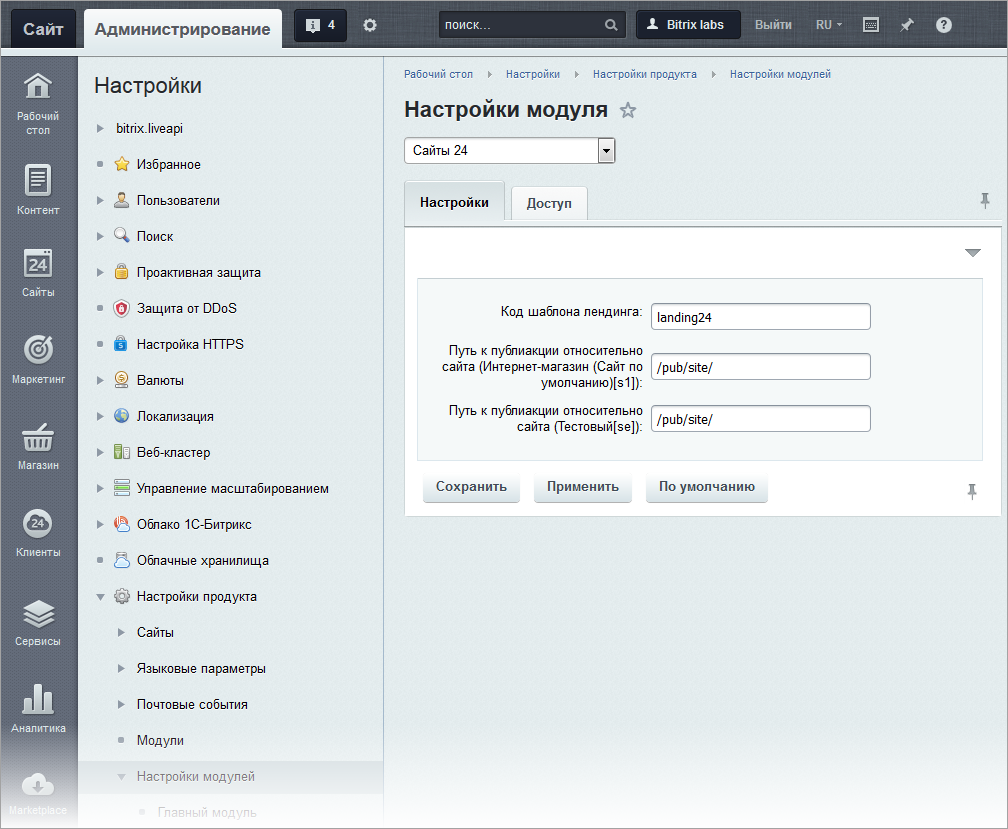Go to Настройки breadcrumb link

[x=532, y=75]
